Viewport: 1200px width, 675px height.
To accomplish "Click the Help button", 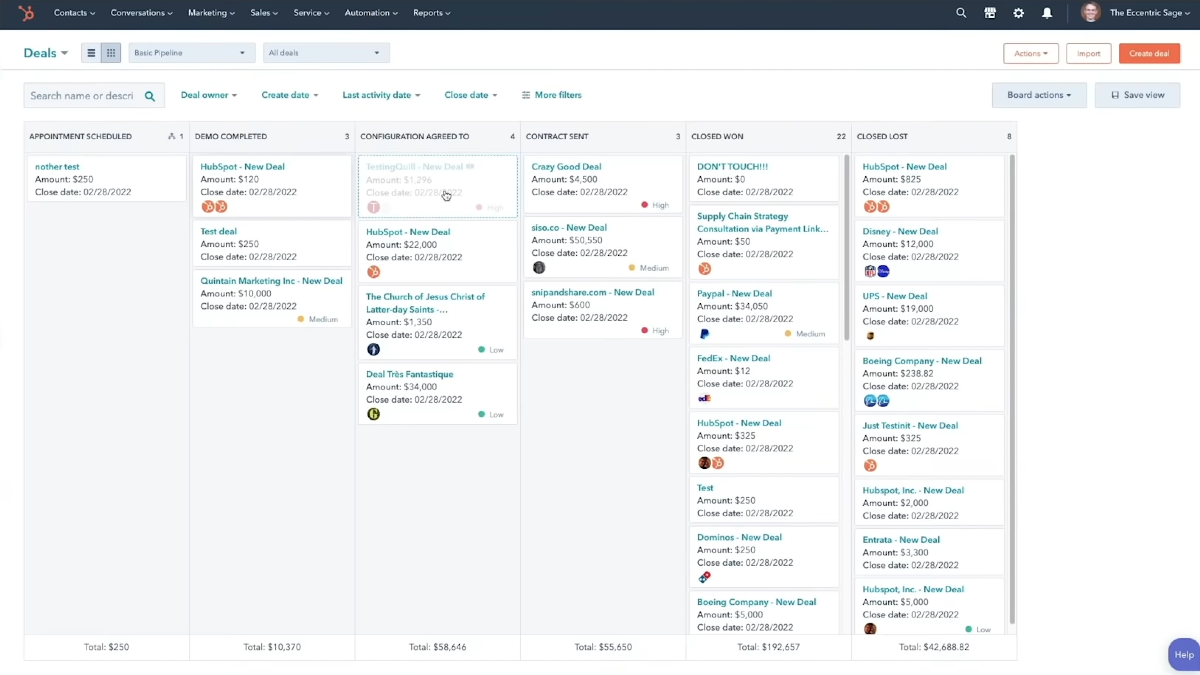I will [x=1184, y=654].
